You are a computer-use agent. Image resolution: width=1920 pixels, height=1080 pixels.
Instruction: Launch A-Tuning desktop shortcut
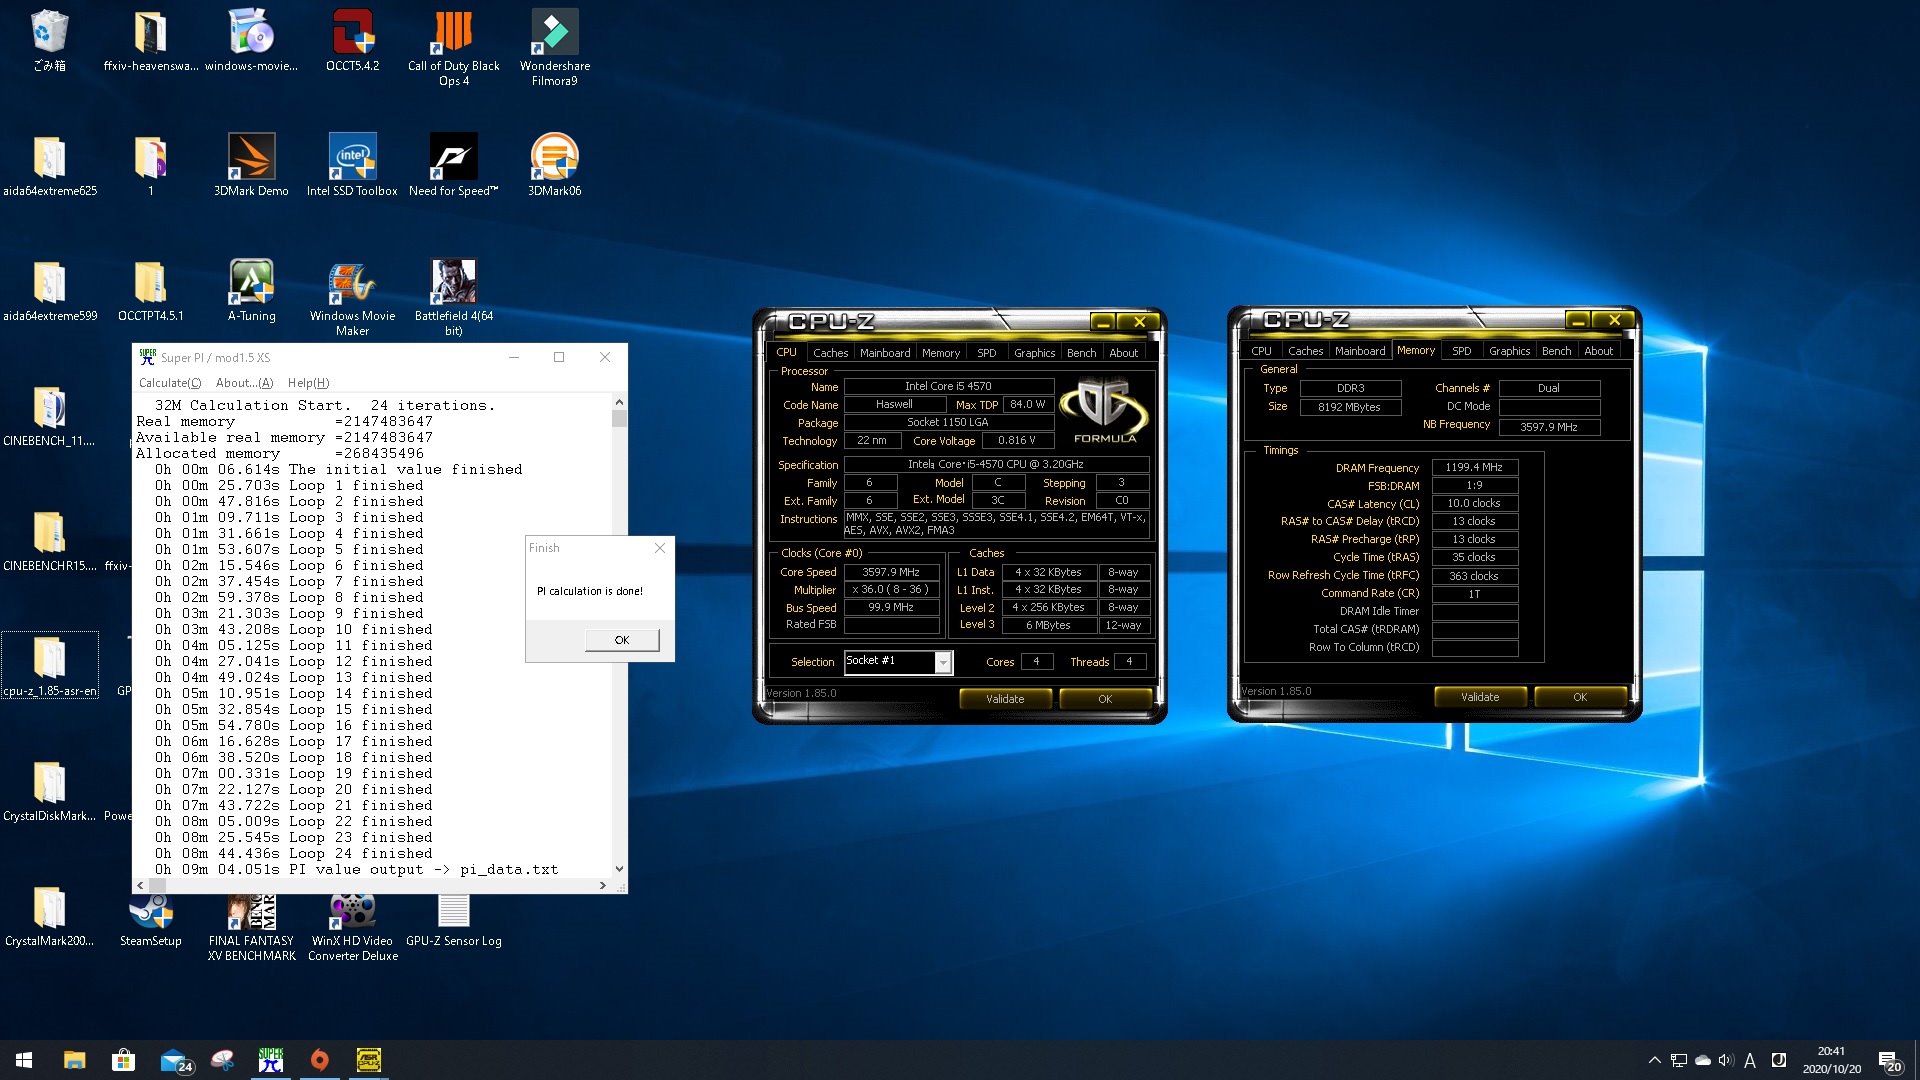251,290
